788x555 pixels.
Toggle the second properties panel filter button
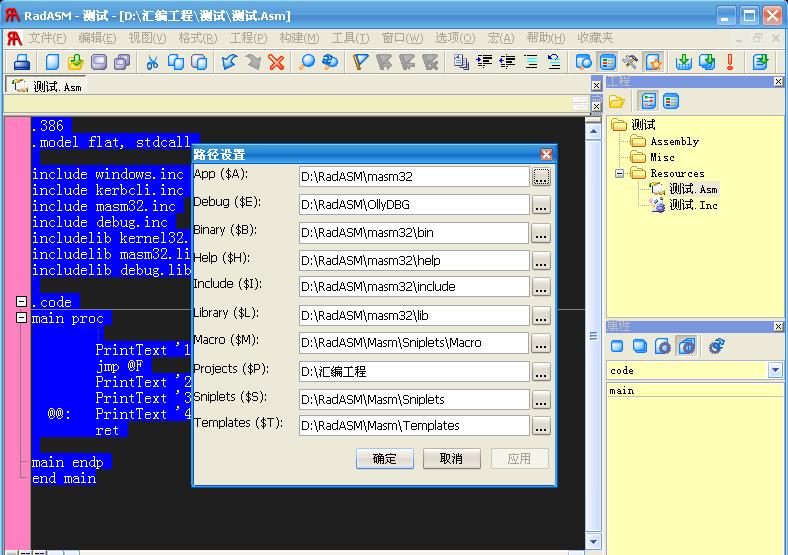[640, 346]
